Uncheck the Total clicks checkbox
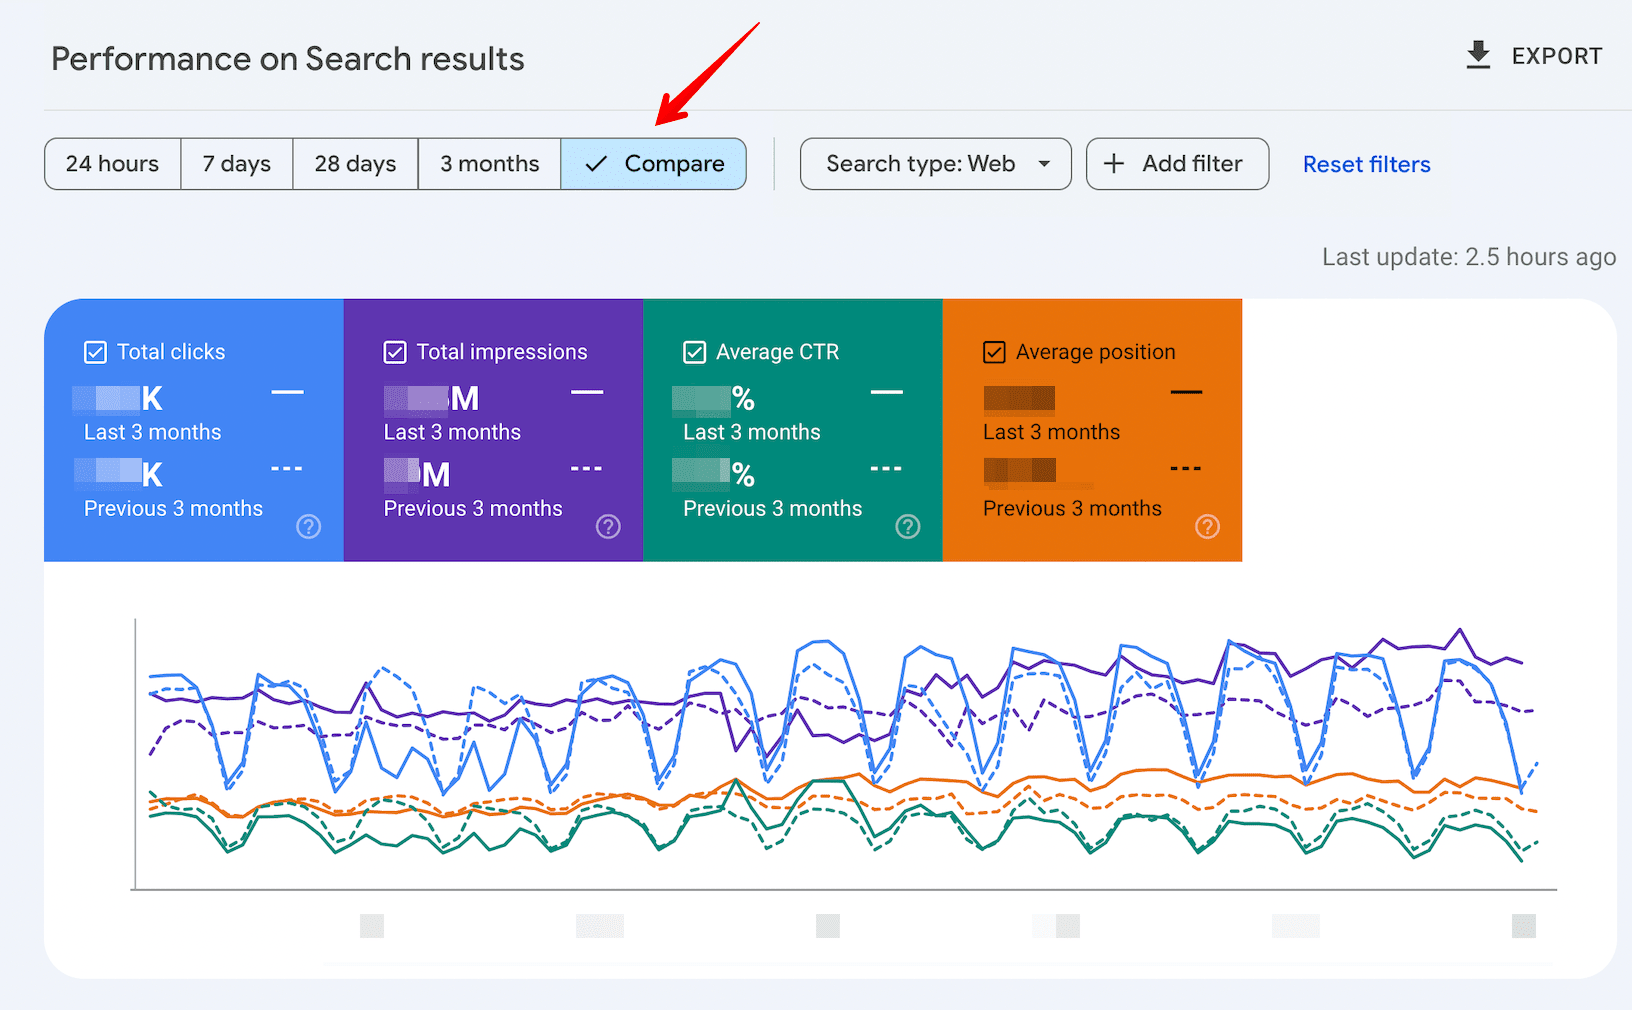1632x1010 pixels. 95,351
